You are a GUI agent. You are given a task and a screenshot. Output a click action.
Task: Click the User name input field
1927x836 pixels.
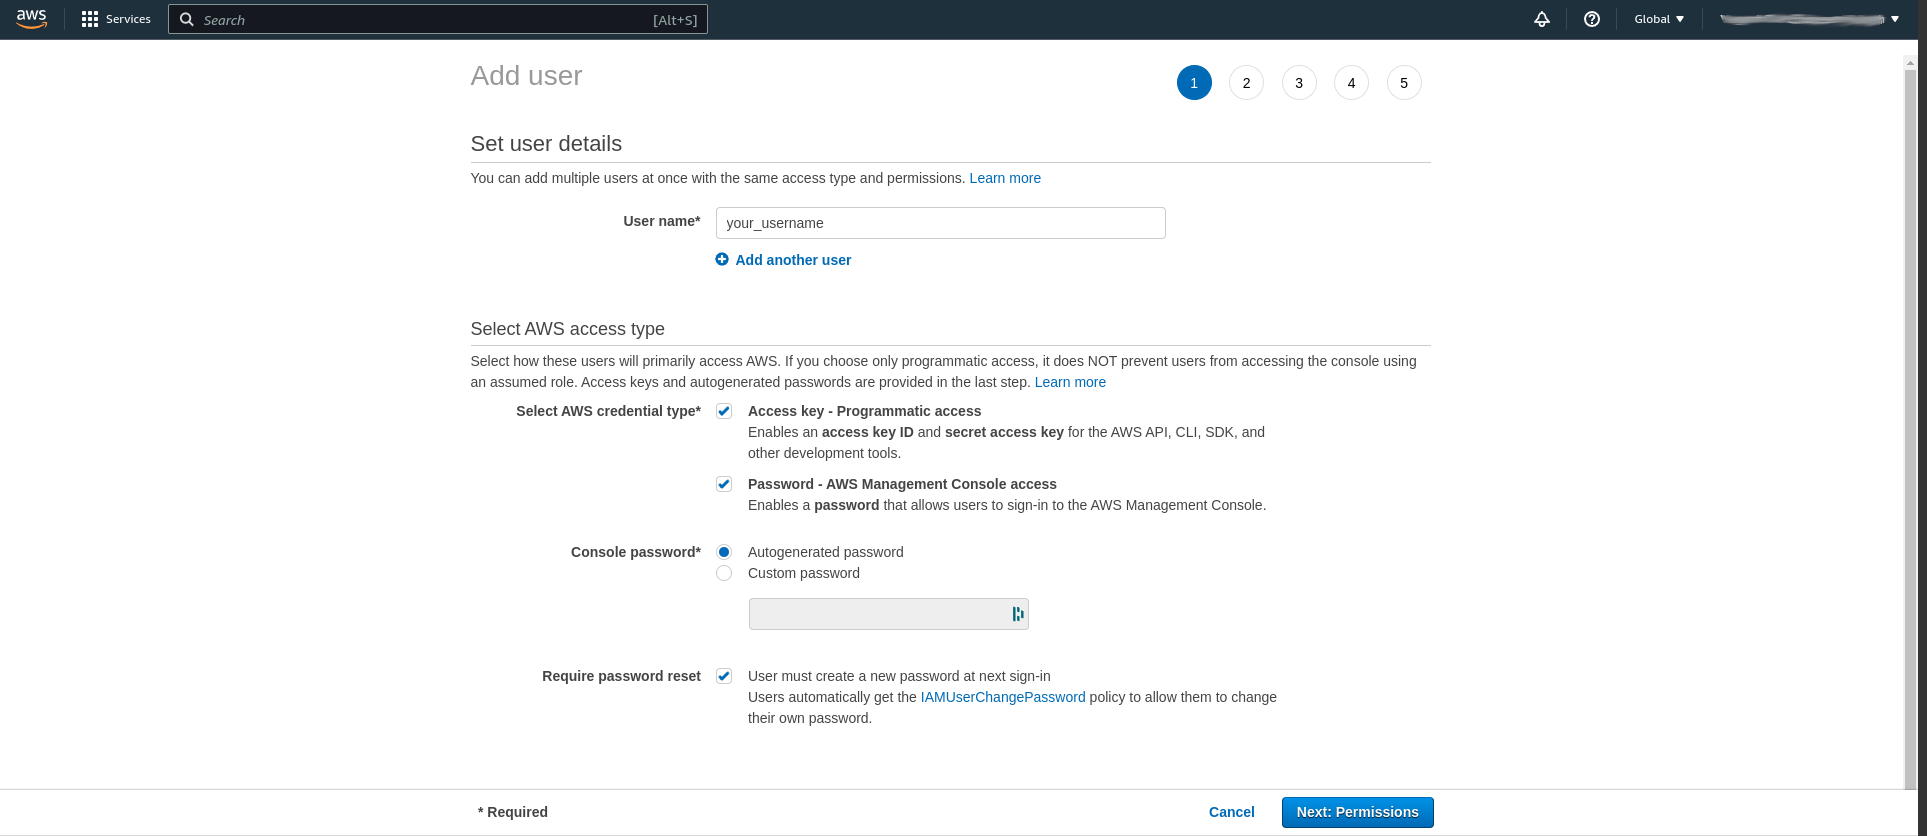tap(940, 223)
